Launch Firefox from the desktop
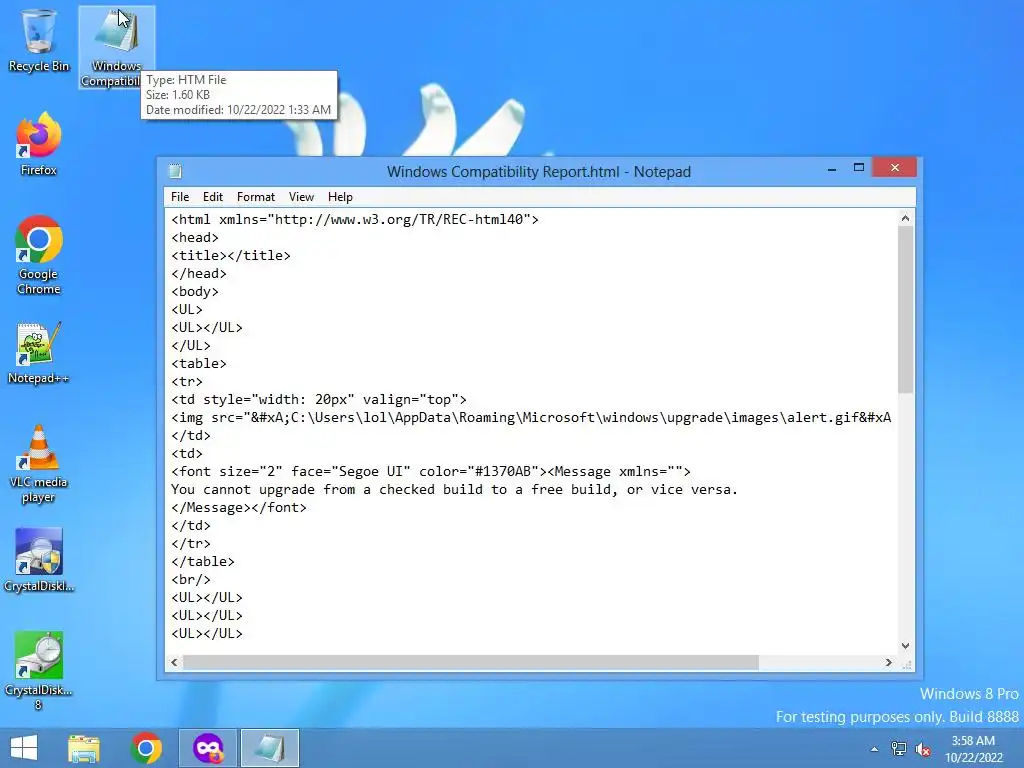 coord(38,144)
